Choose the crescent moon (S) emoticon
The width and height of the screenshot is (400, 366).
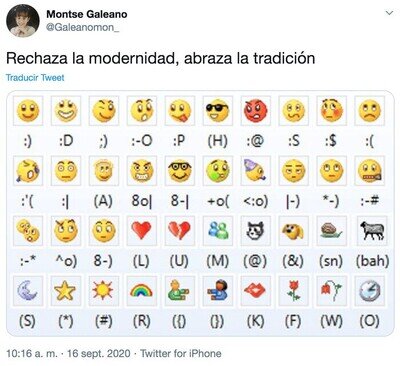[28, 291]
